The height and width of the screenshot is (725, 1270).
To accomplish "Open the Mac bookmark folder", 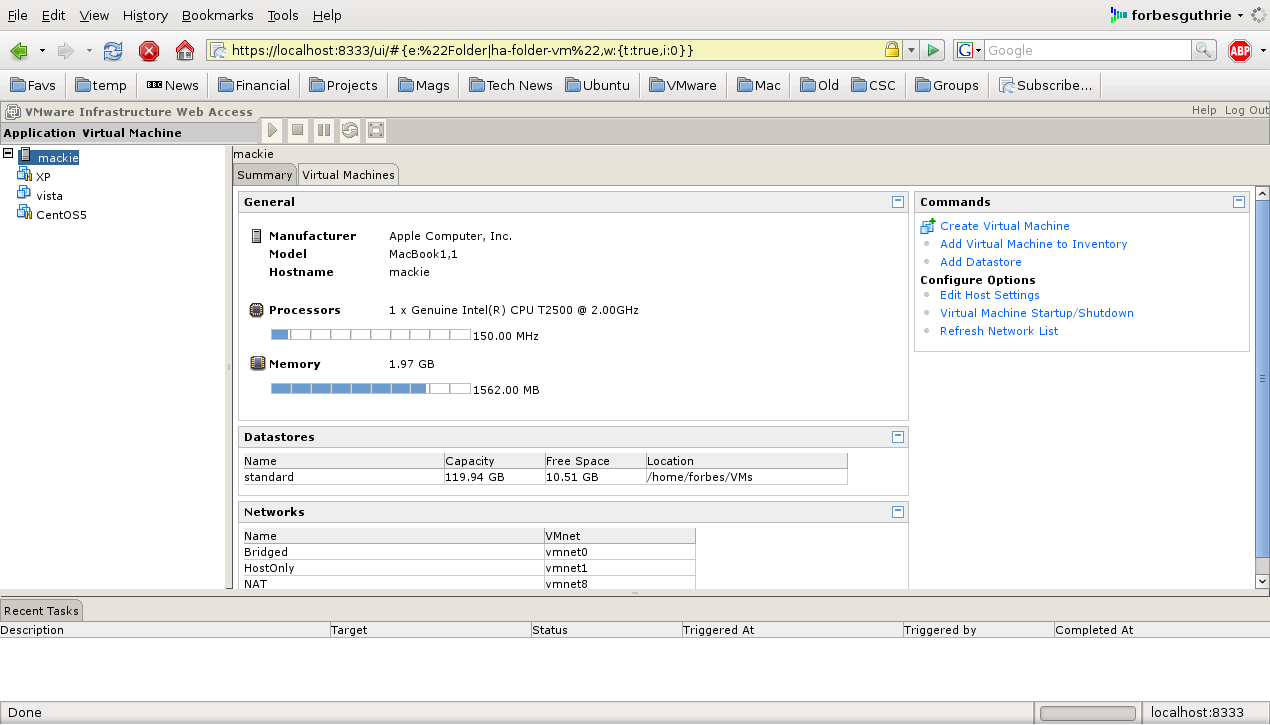I will click(x=759, y=85).
